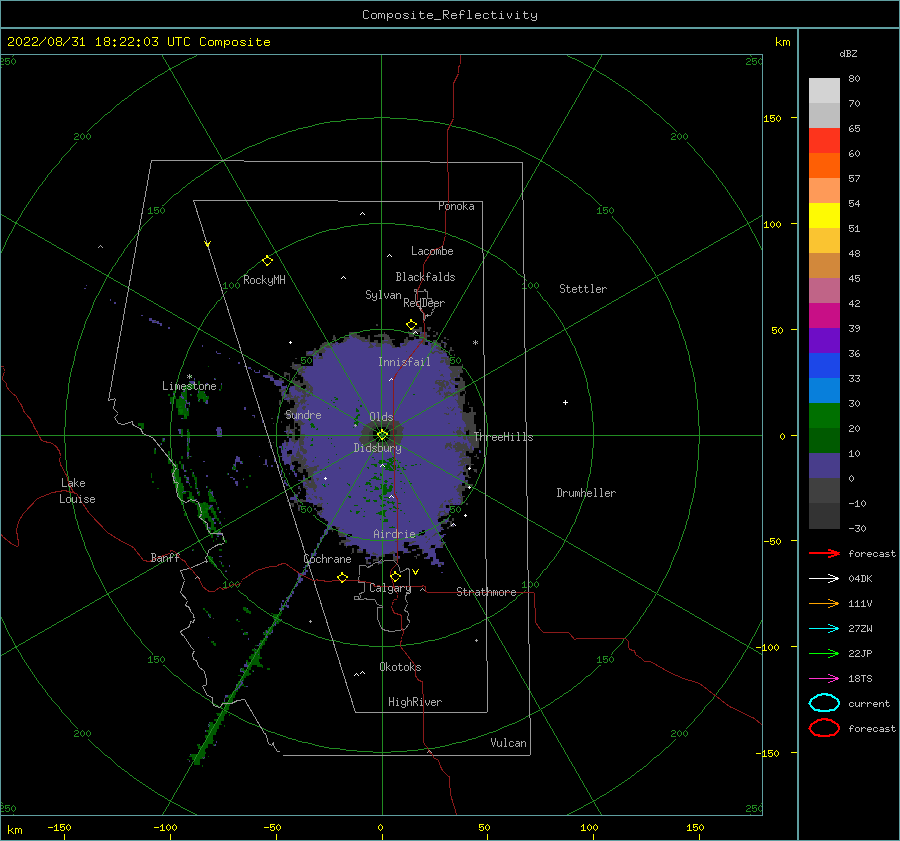Click the yellow diamond marker below RedDeer
The height and width of the screenshot is (841, 900).
click(411, 325)
